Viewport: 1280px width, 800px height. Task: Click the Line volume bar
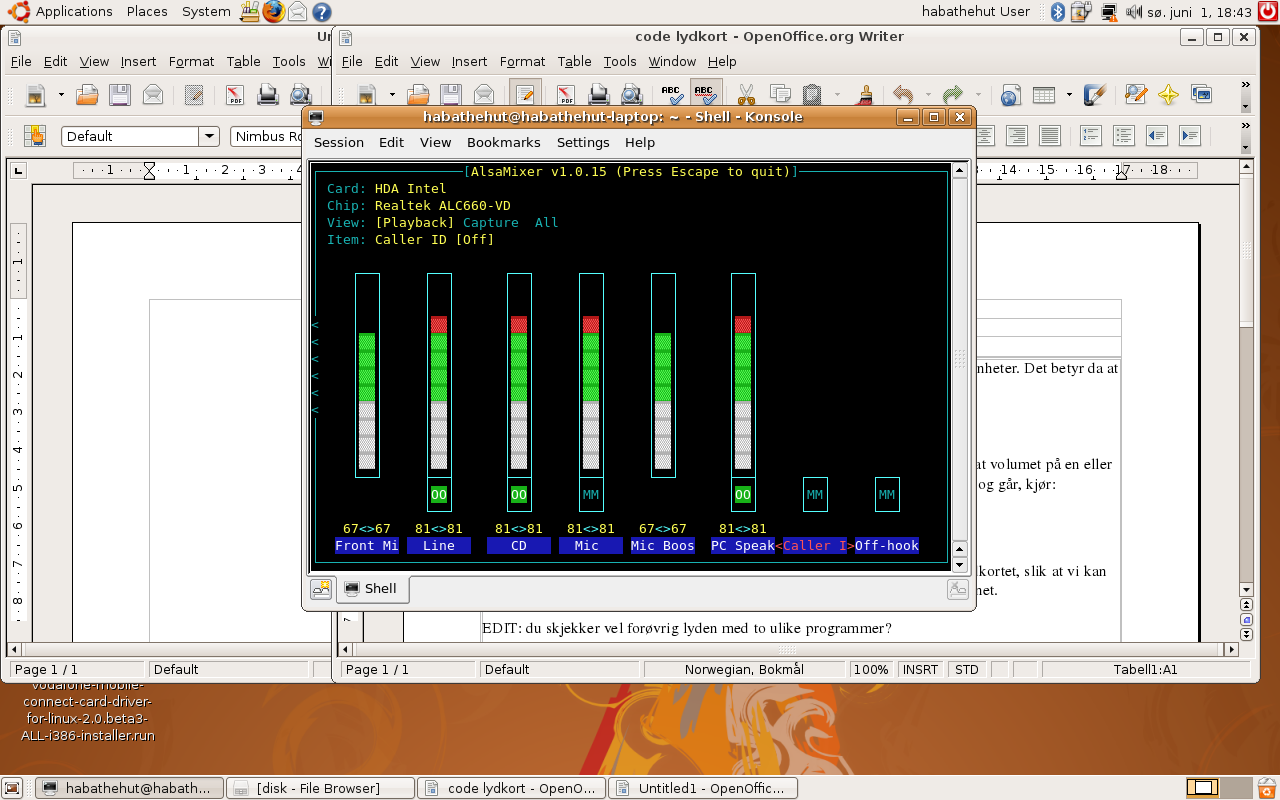click(439, 375)
